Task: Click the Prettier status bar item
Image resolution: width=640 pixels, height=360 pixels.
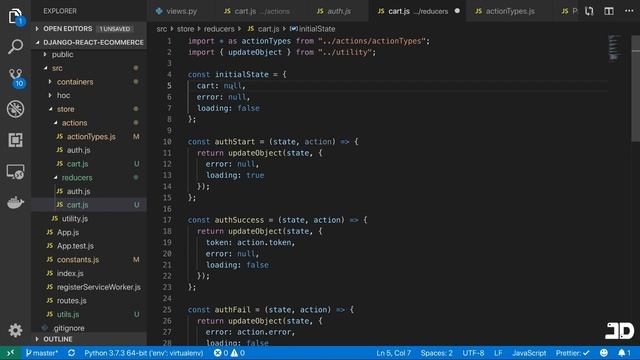Action: pyautogui.click(x=572, y=353)
